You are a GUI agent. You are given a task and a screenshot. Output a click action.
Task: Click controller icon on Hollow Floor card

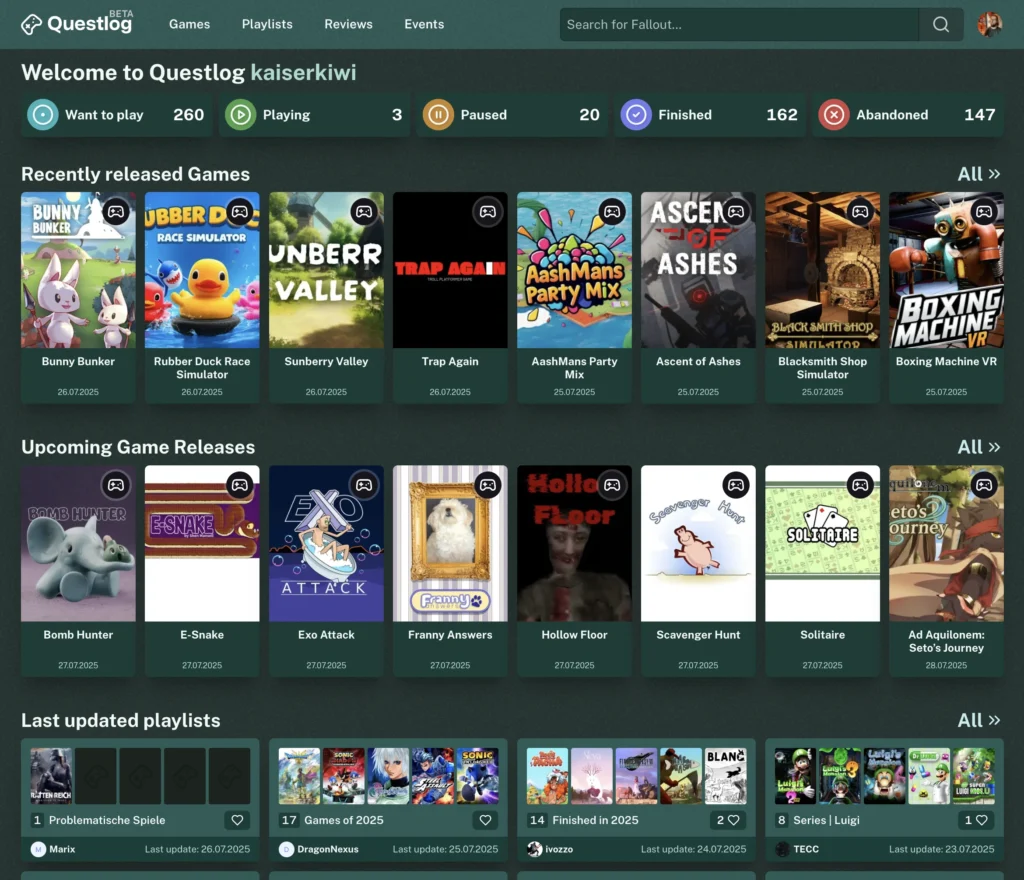click(x=612, y=485)
